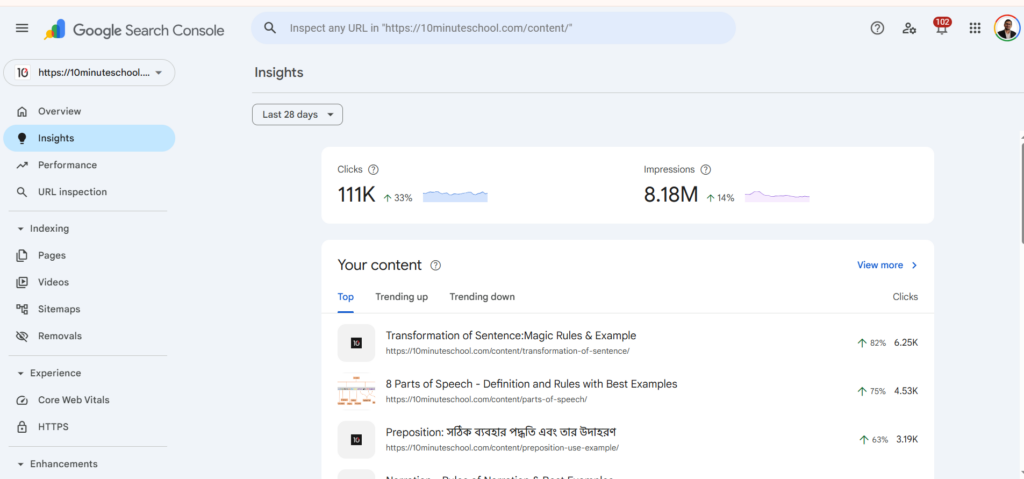The width and height of the screenshot is (1024, 479).
Task: Open notifications bell showing 102
Action: pos(942,27)
